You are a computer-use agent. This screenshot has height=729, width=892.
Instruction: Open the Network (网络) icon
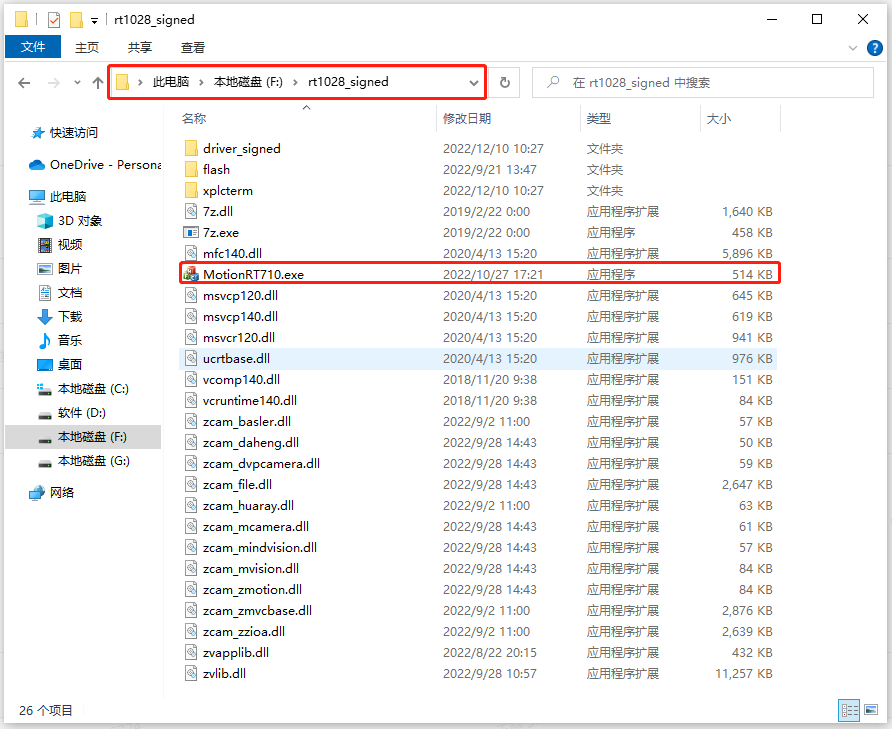point(37,493)
